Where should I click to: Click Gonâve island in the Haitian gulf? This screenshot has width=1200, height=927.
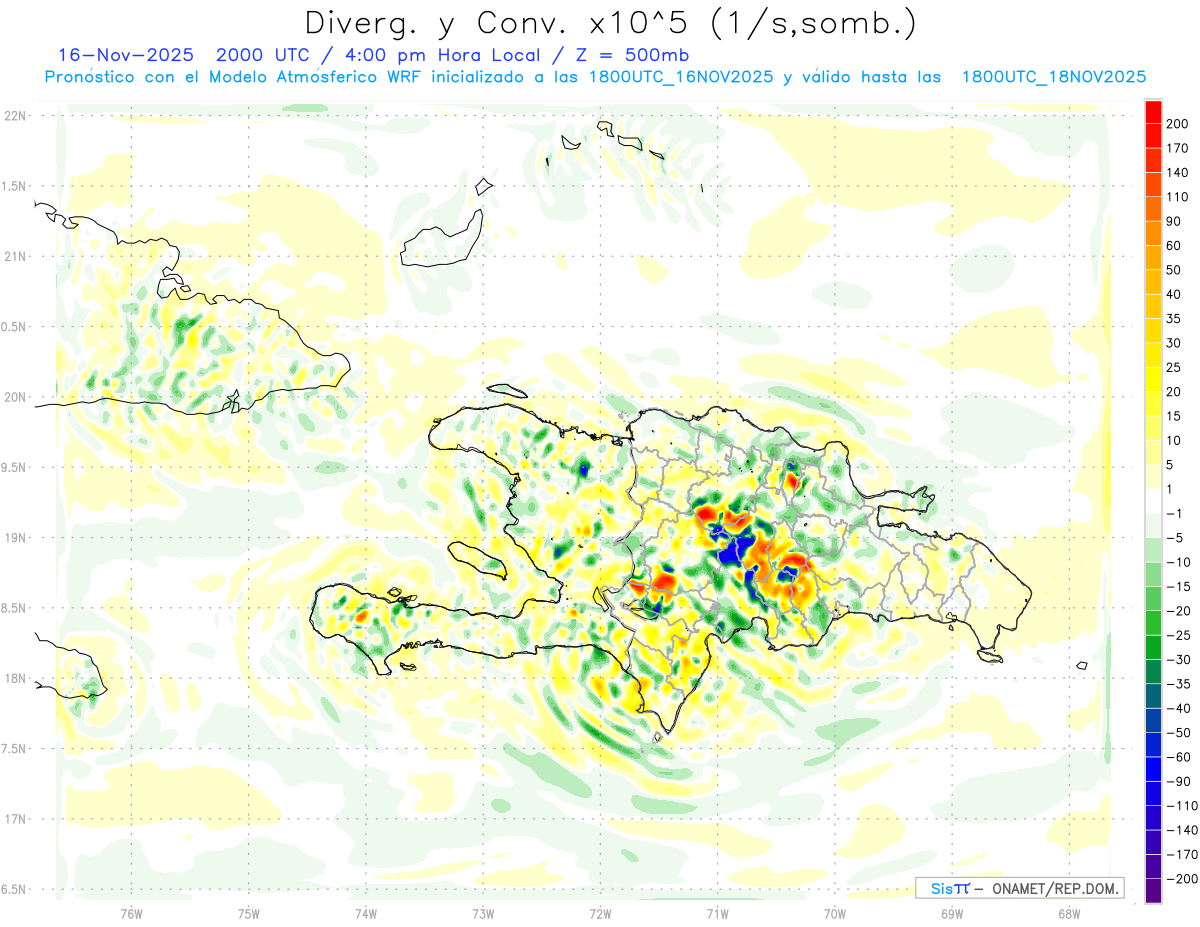tap(480, 560)
